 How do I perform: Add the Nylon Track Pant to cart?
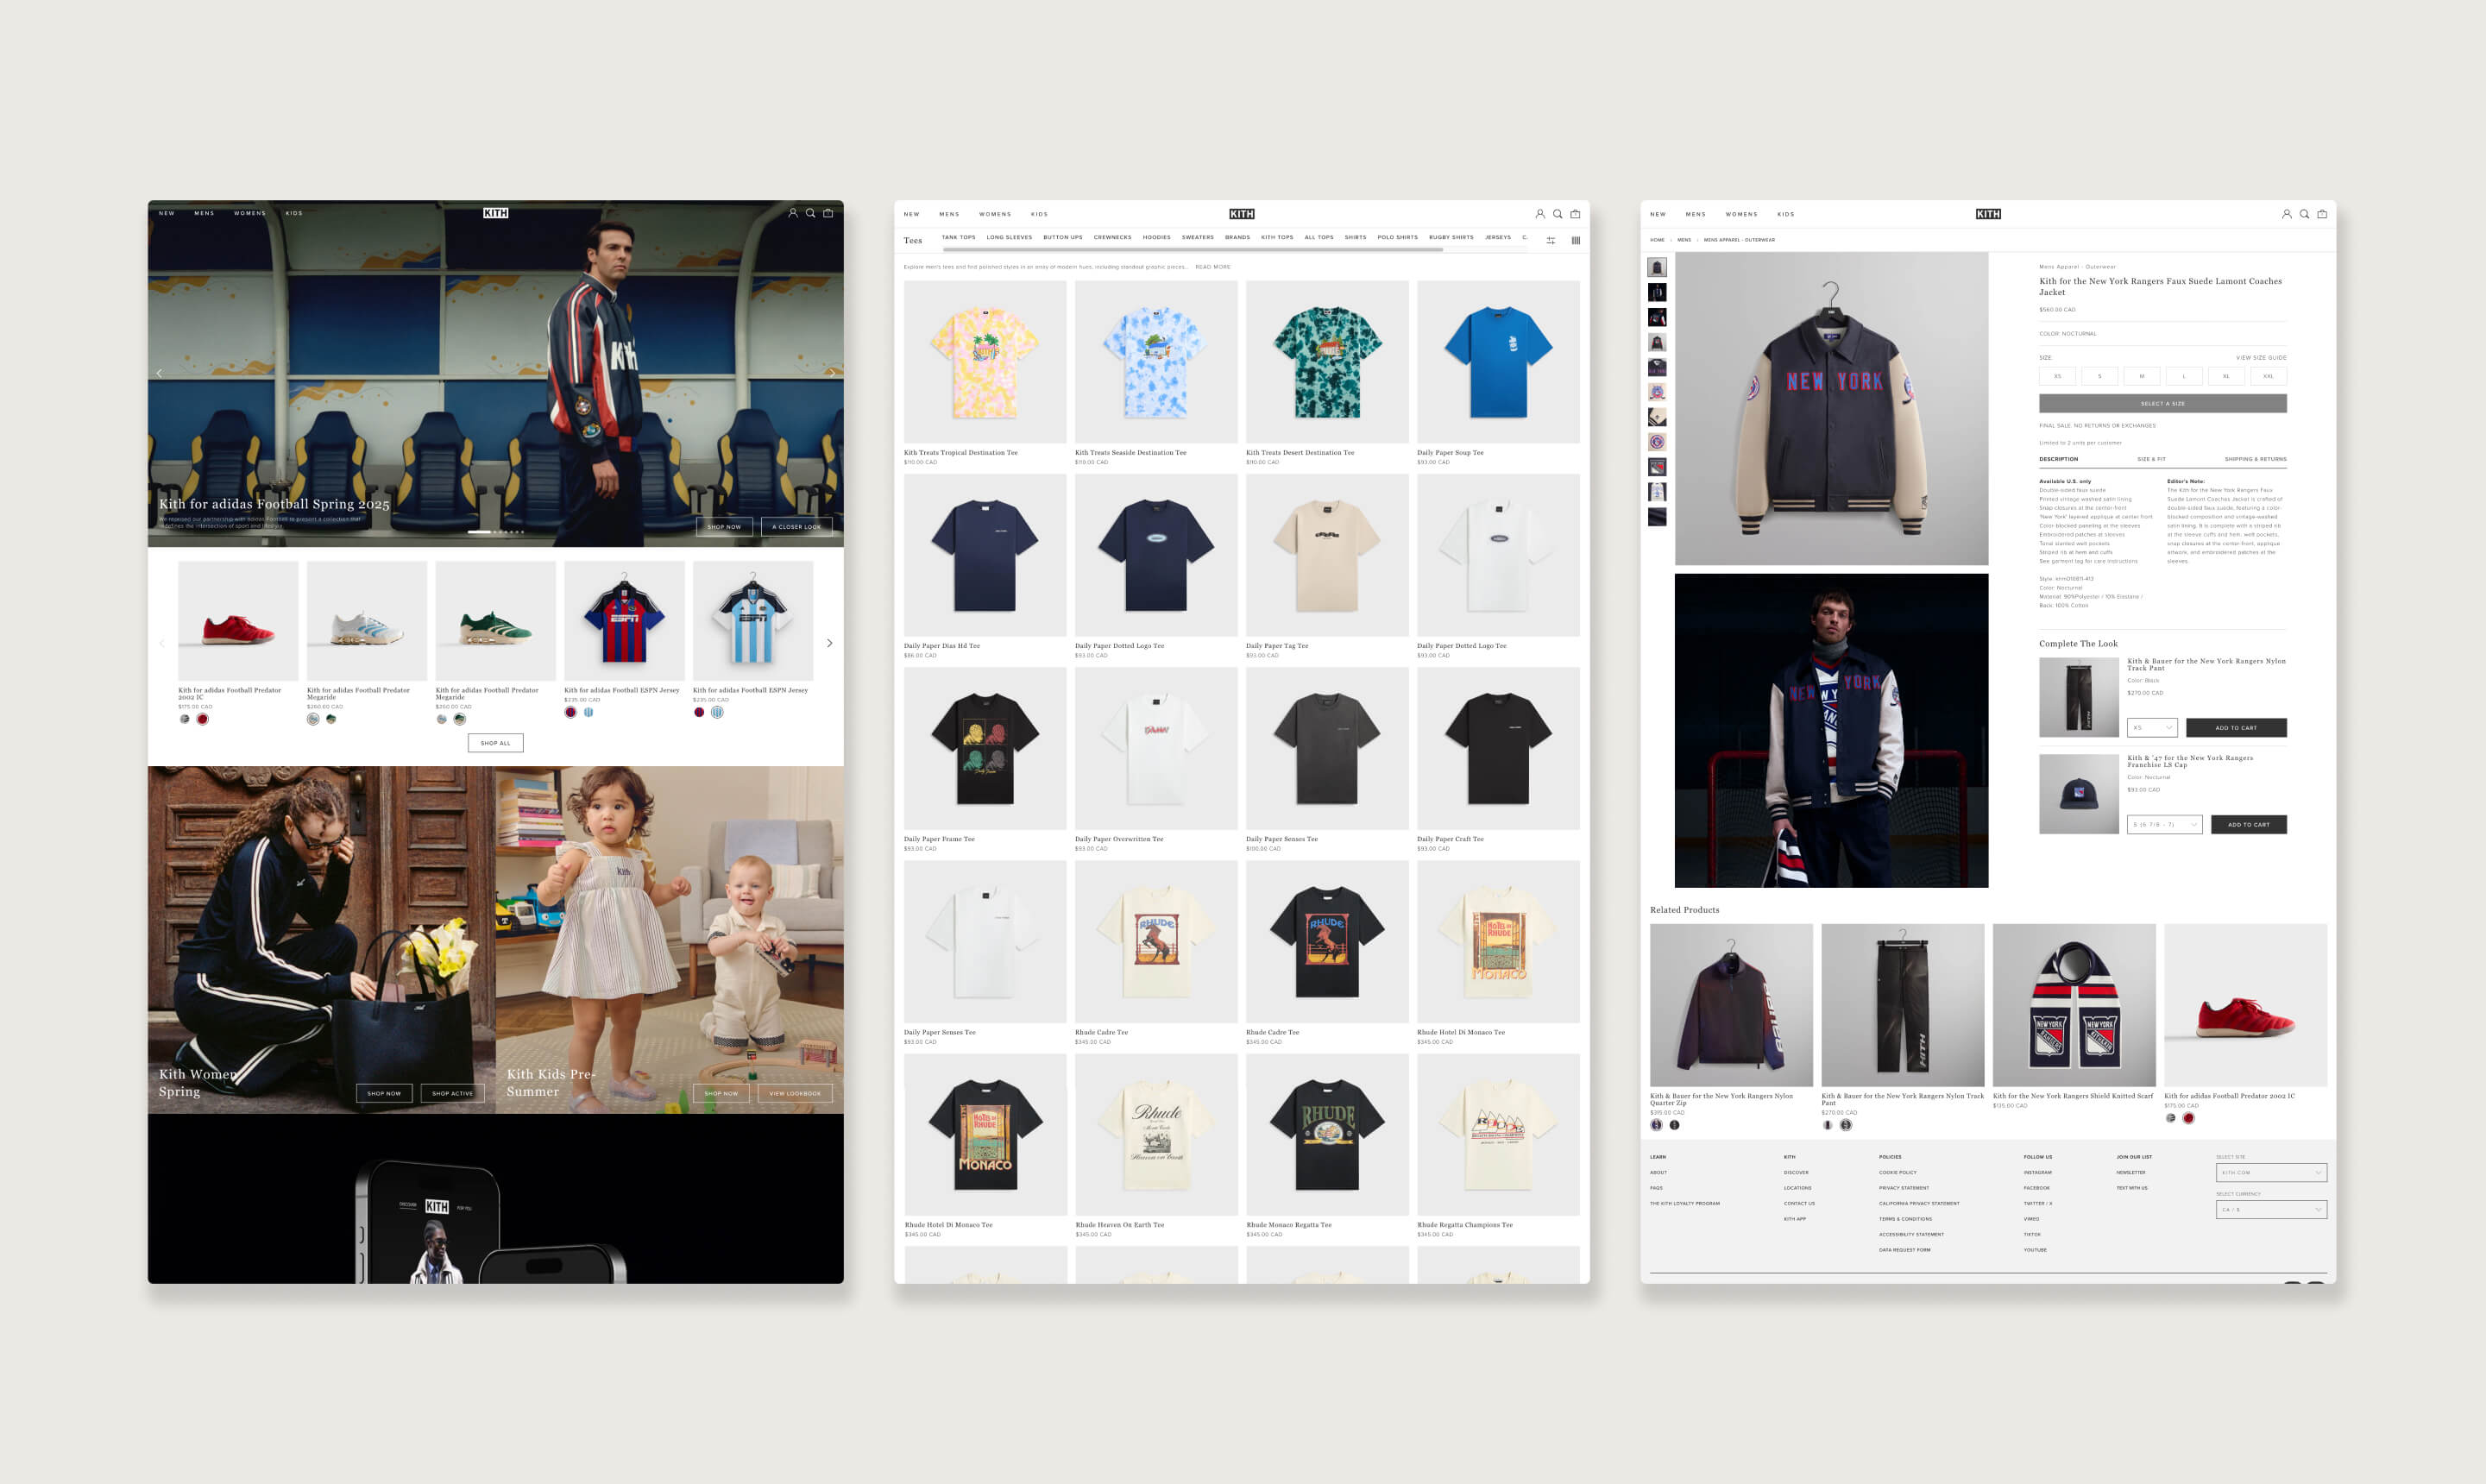pos(2236,728)
